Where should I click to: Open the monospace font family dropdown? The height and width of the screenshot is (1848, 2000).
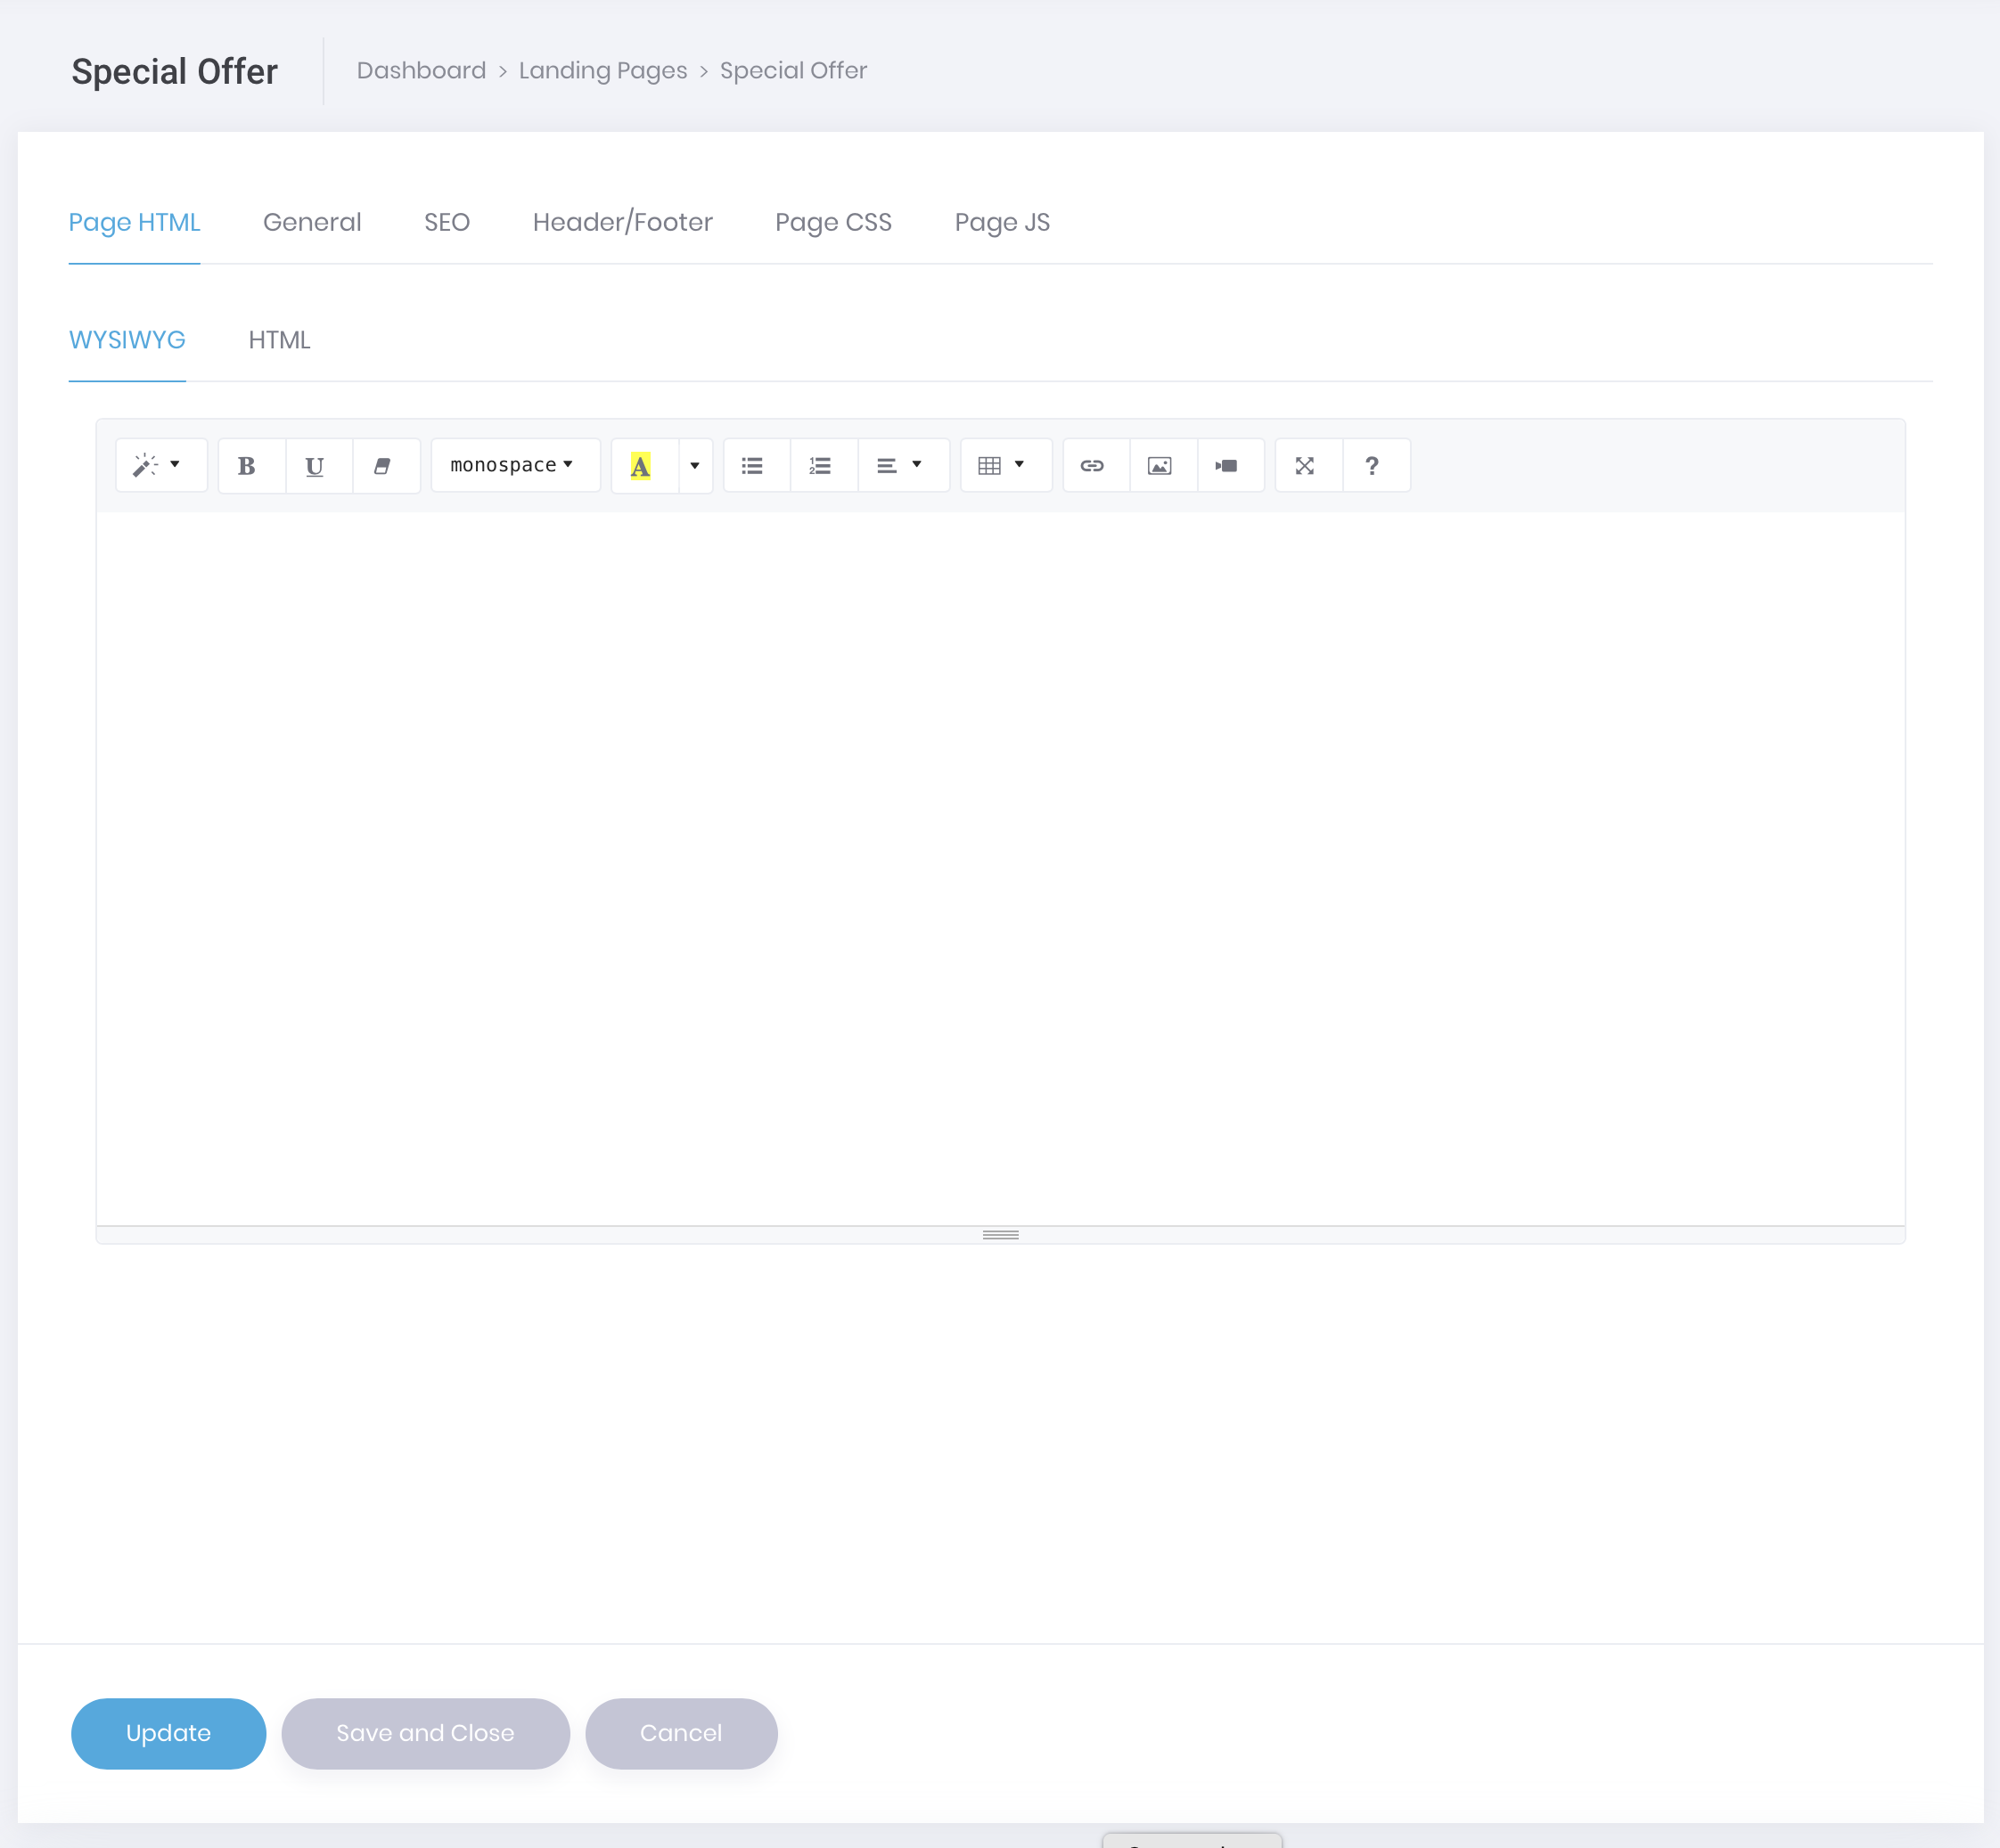coord(515,465)
